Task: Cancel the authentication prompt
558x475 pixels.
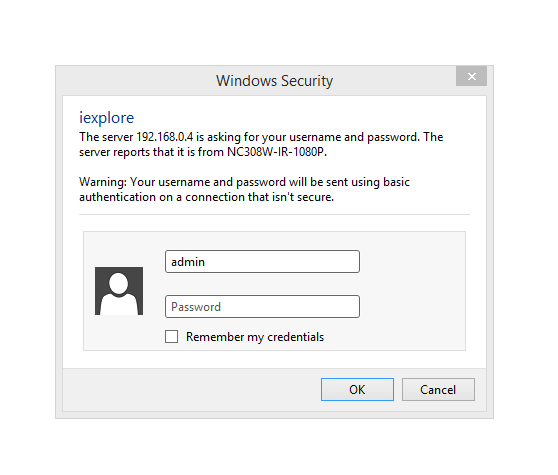Action: [x=438, y=390]
